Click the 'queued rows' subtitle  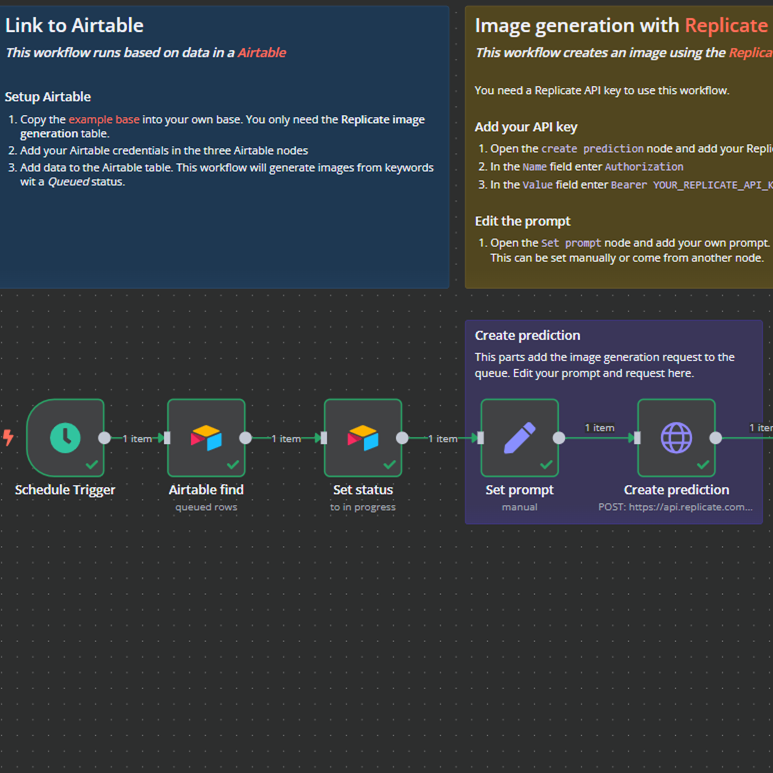click(x=206, y=507)
